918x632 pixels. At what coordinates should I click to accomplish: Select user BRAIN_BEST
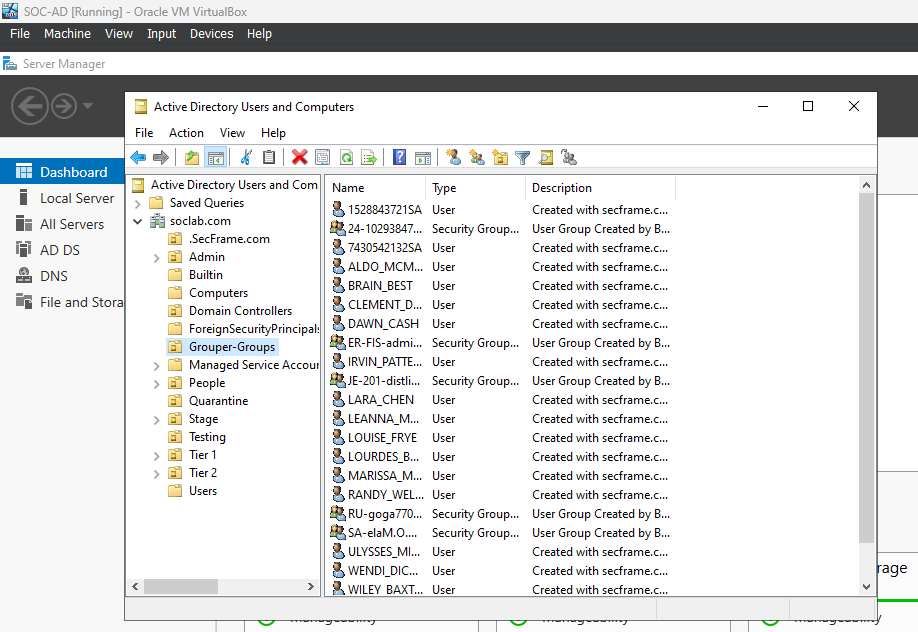[380, 286]
